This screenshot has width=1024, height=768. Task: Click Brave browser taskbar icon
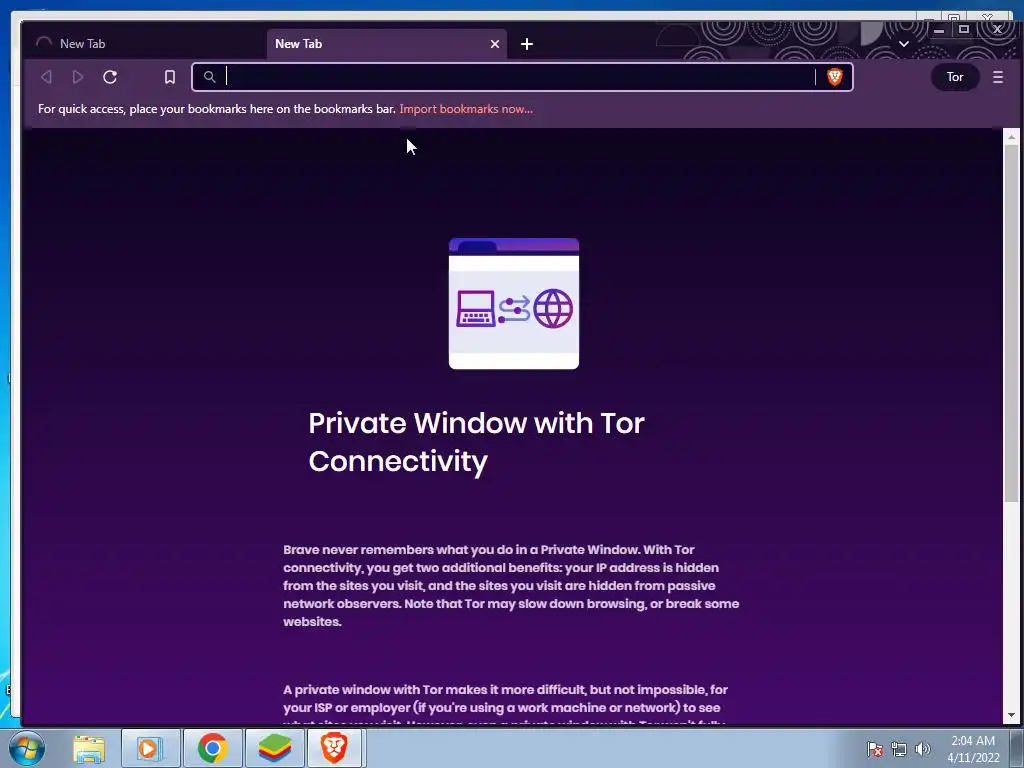(x=334, y=749)
